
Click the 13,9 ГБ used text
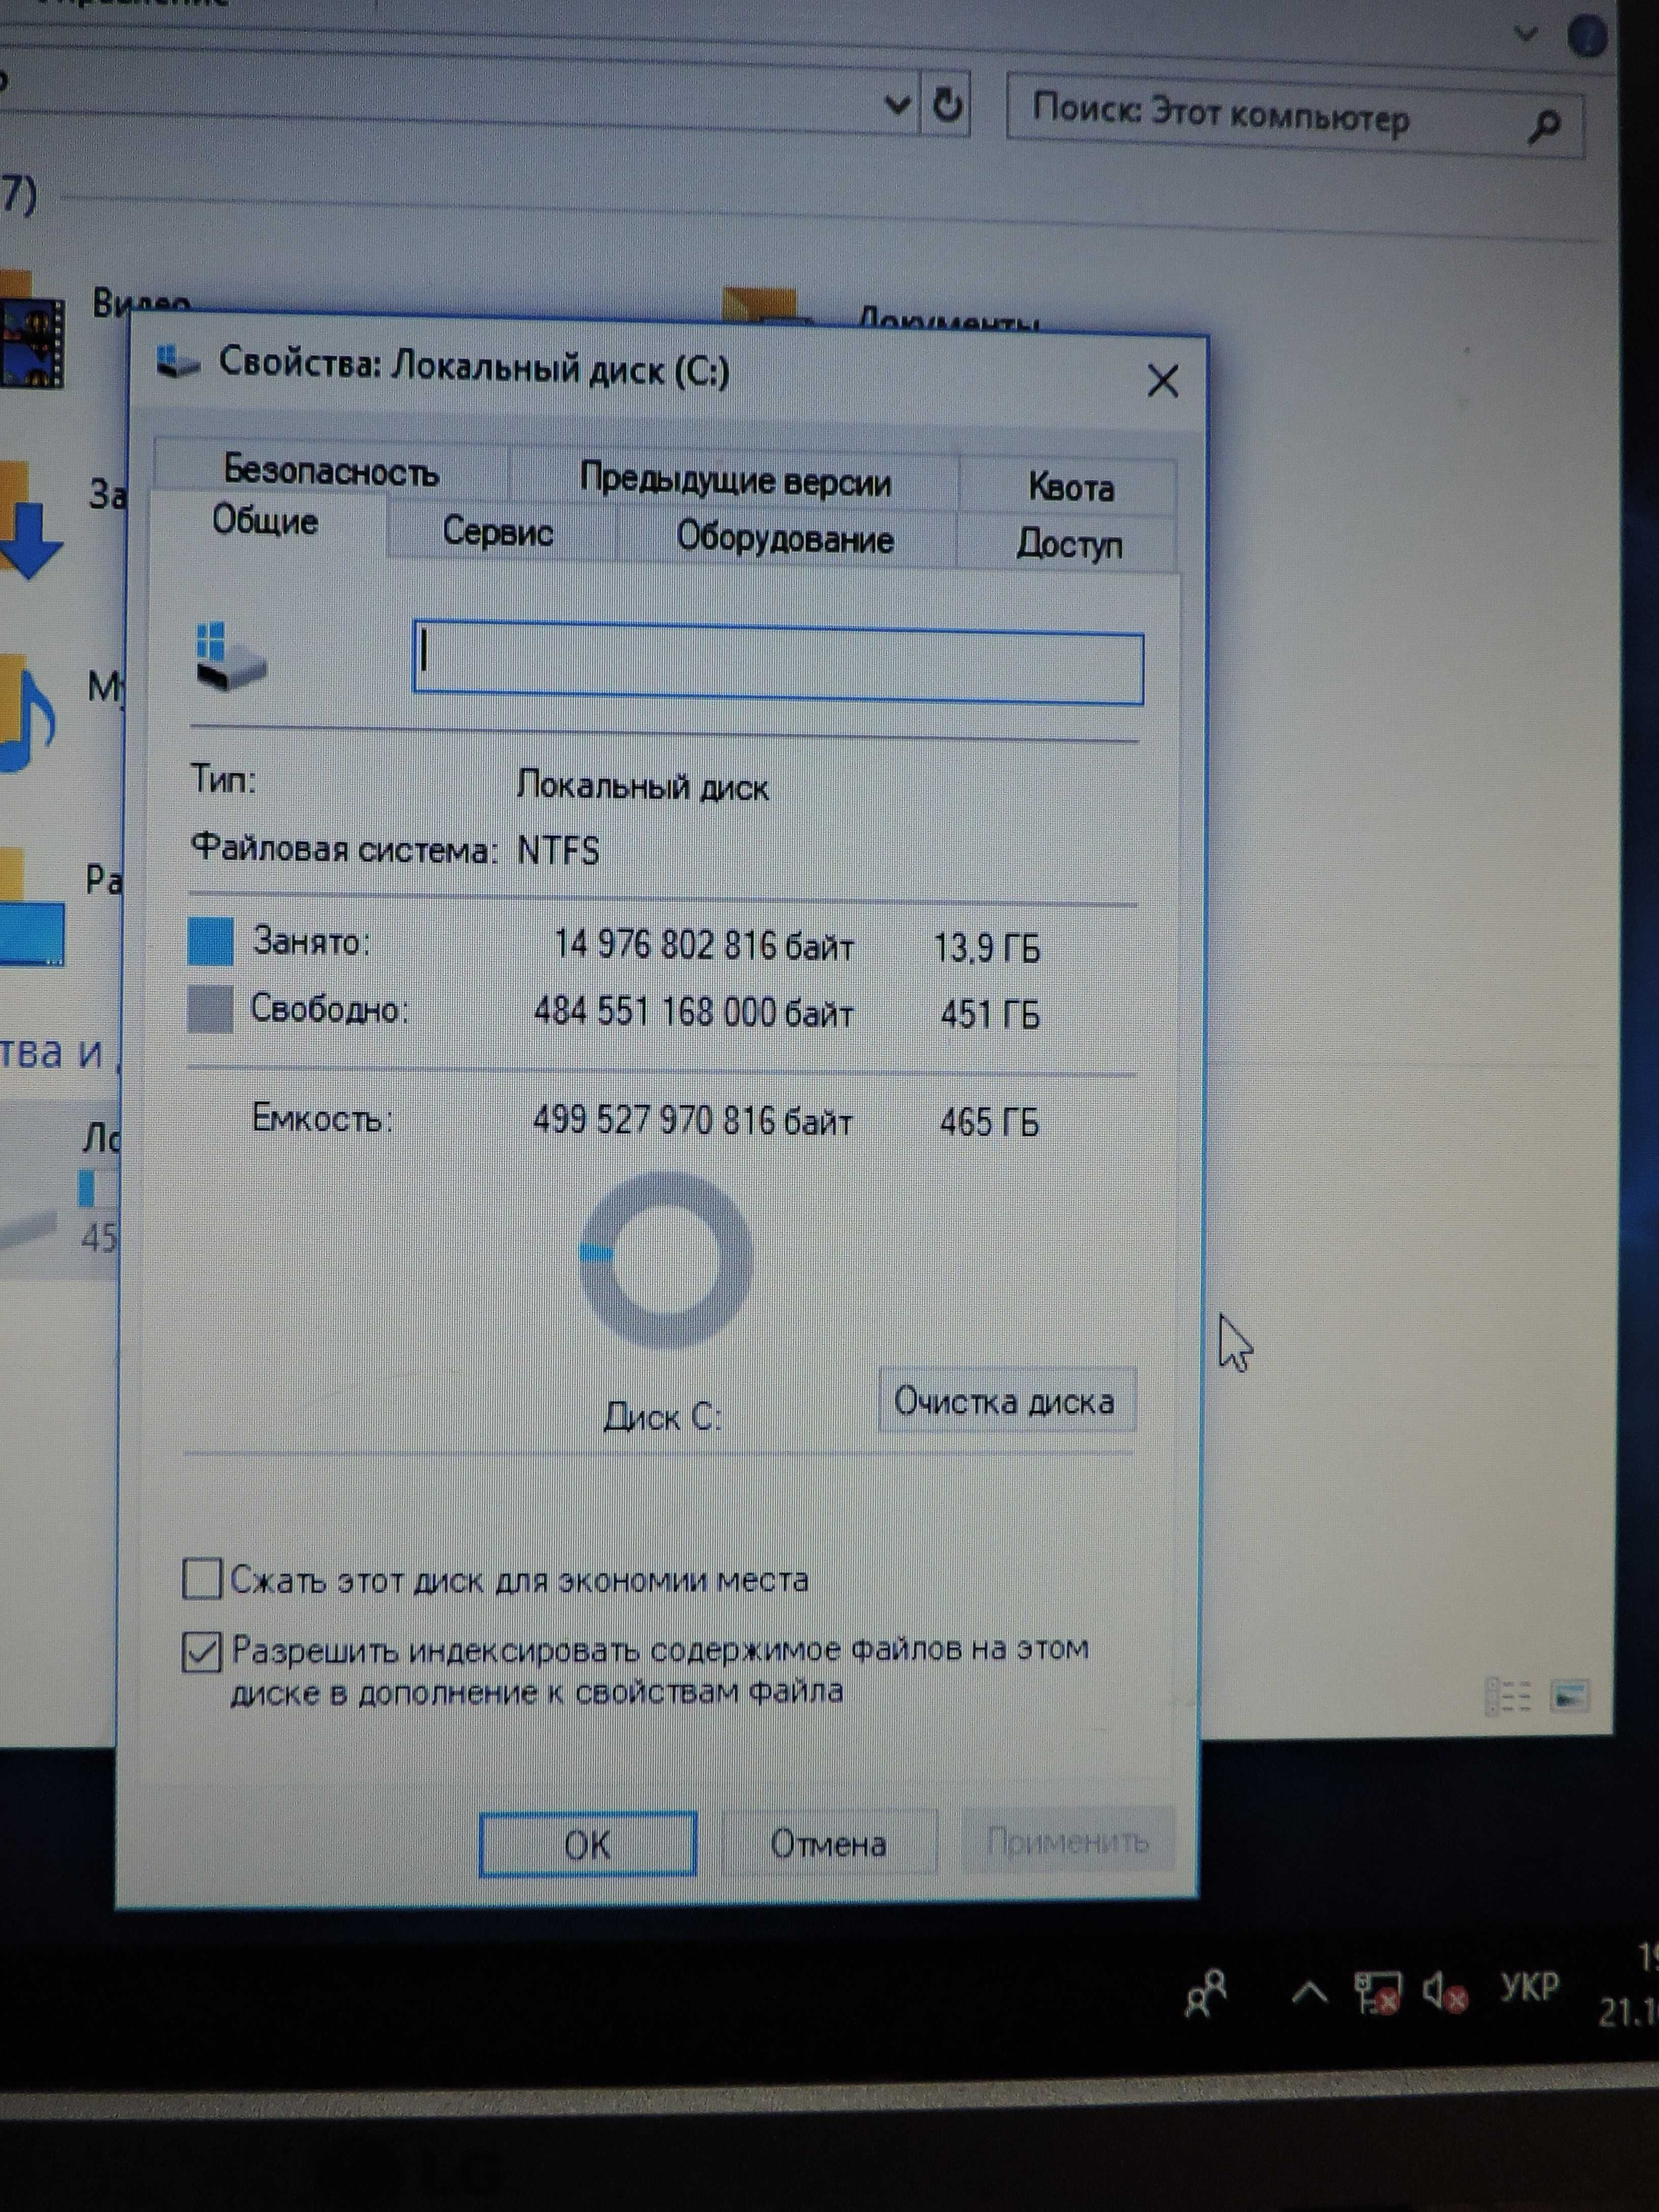coord(986,947)
